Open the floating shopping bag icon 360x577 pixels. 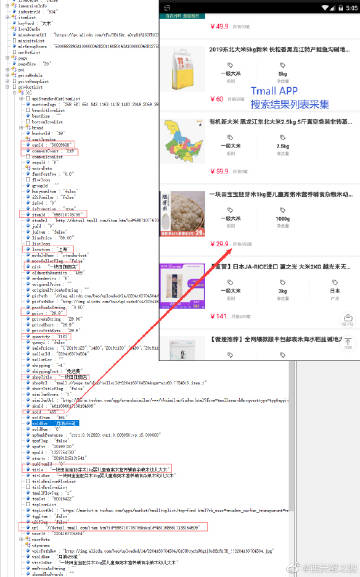(348, 318)
